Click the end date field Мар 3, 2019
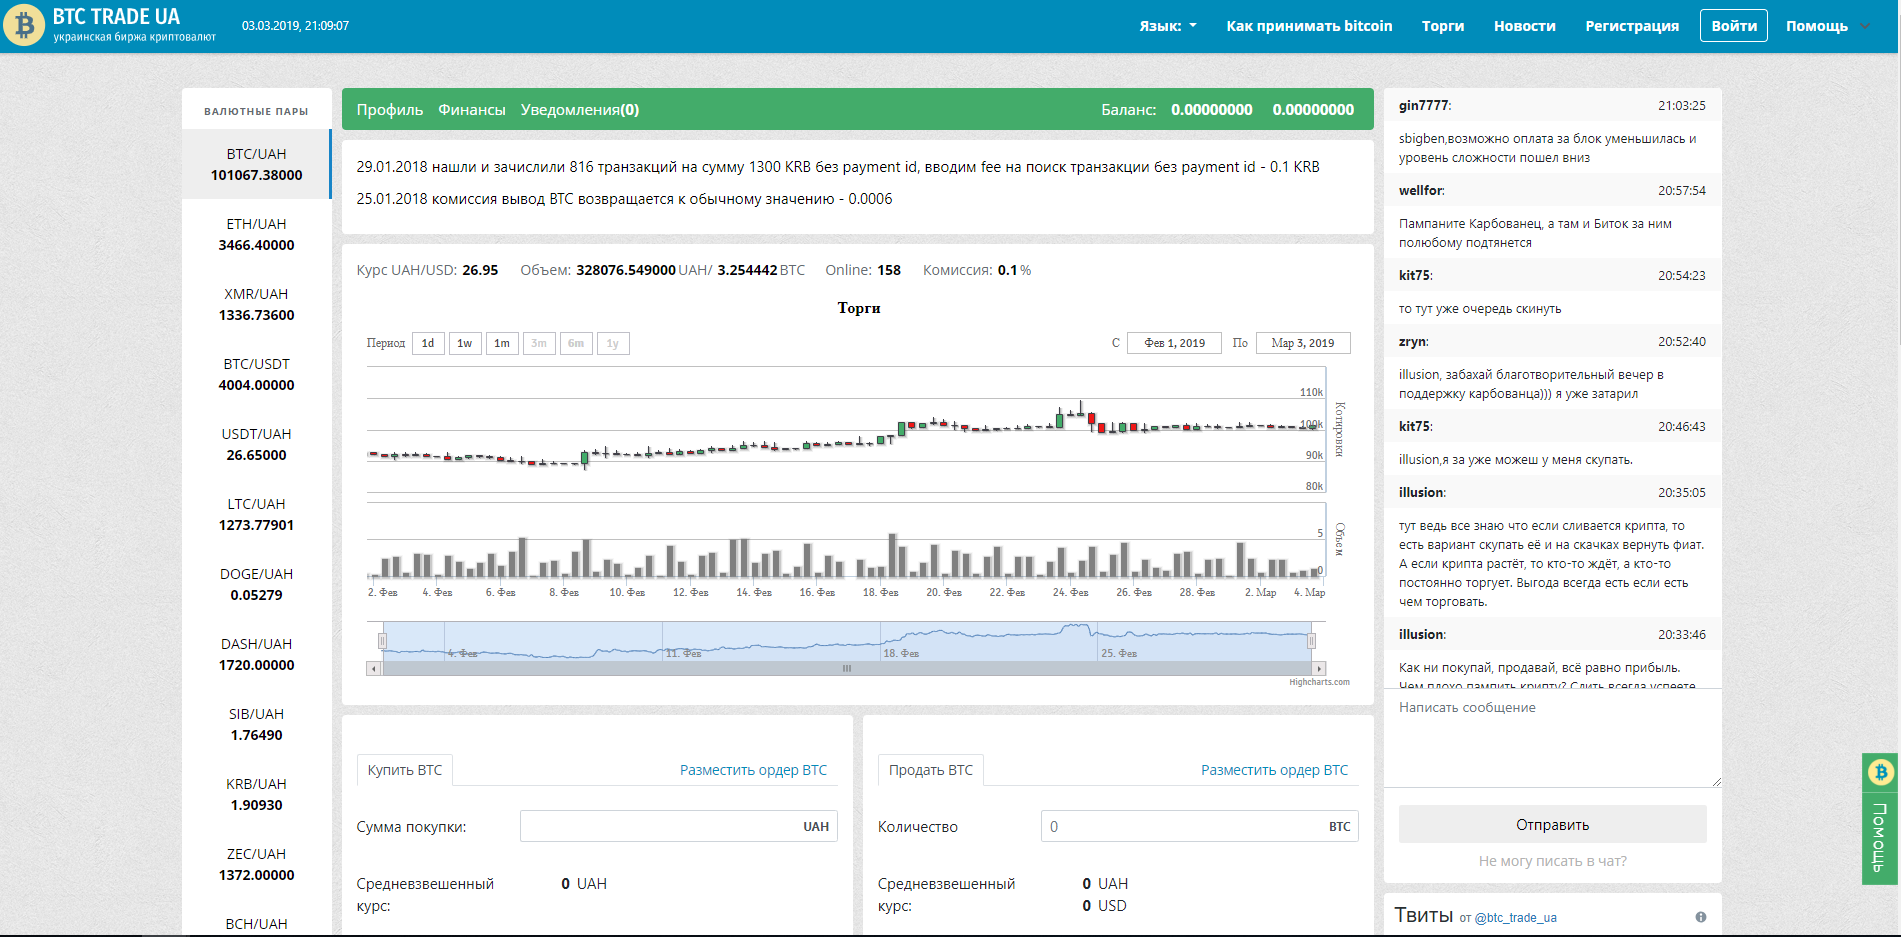The image size is (1901, 937). 1303,343
